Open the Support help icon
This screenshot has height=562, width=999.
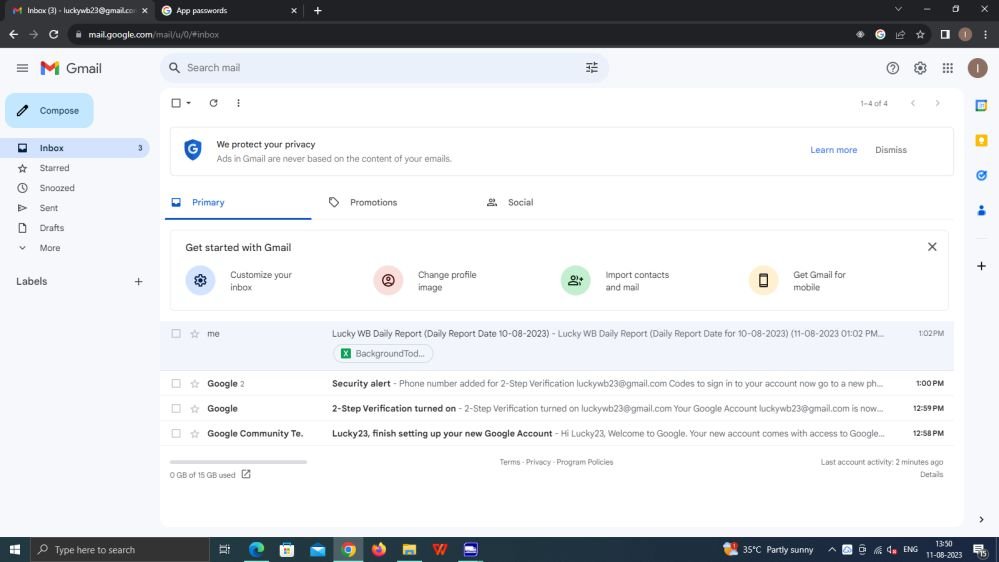click(x=892, y=68)
